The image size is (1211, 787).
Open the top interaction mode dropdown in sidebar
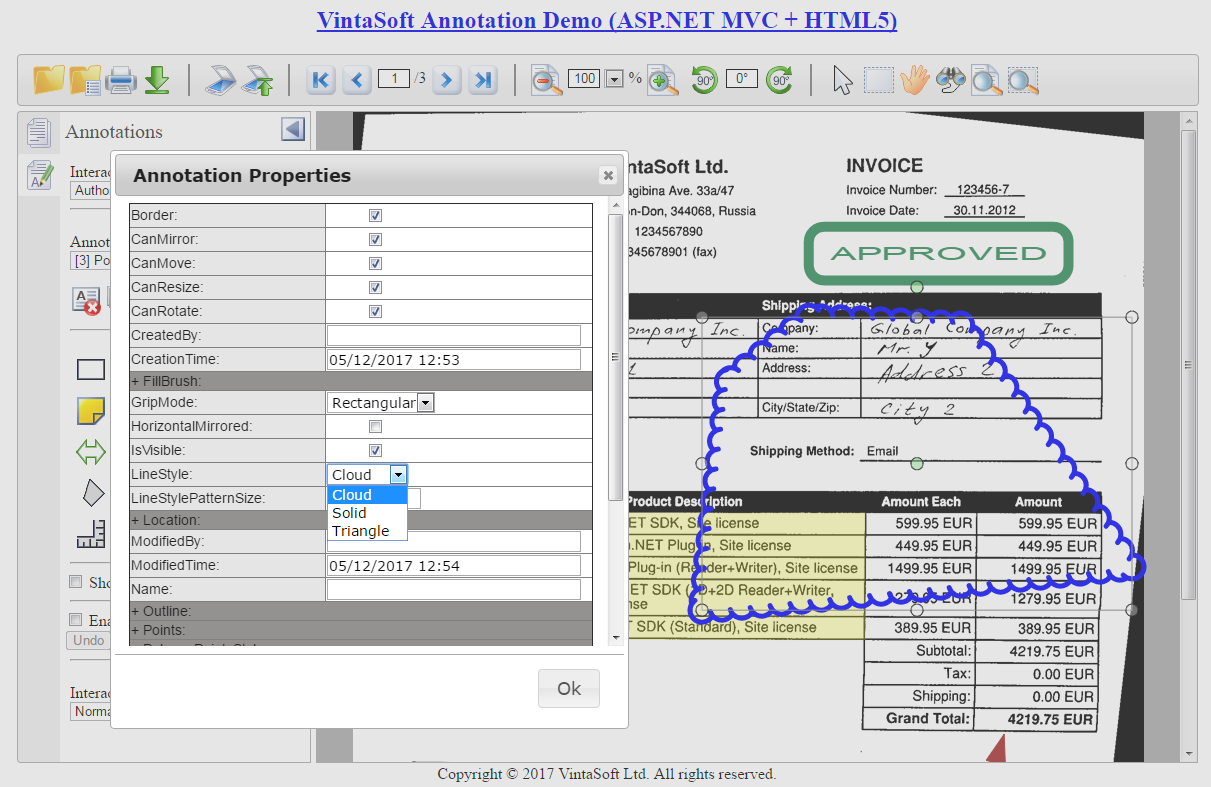(x=90, y=190)
